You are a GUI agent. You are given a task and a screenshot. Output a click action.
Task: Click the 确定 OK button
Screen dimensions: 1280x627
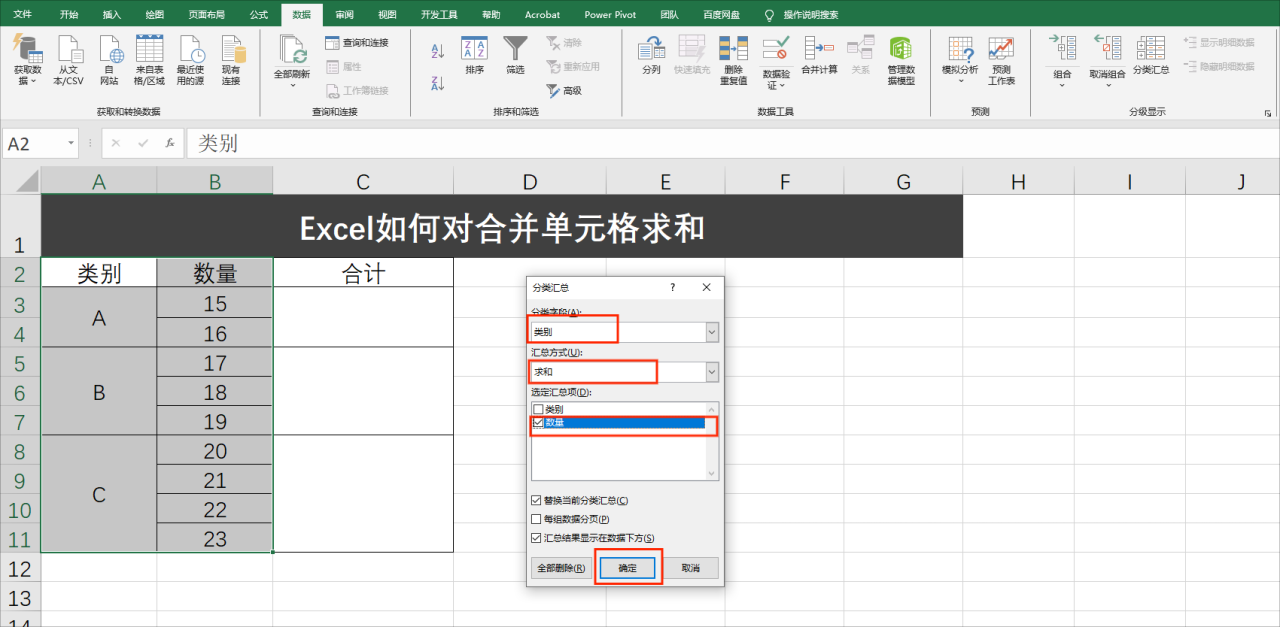[628, 568]
